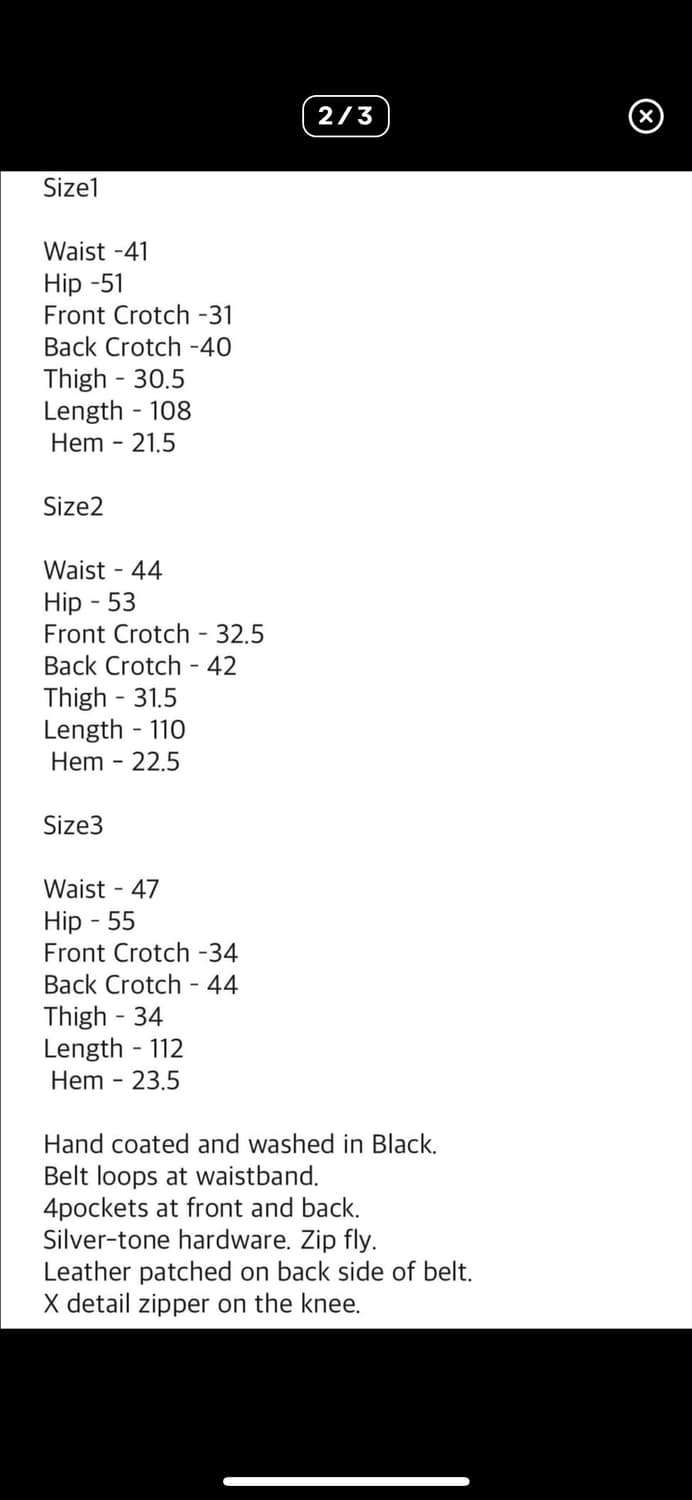Viewport: 692px width, 1500px height.
Task: Select the Waist - 47 line
Action: pyautogui.click(x=101, y=889)
